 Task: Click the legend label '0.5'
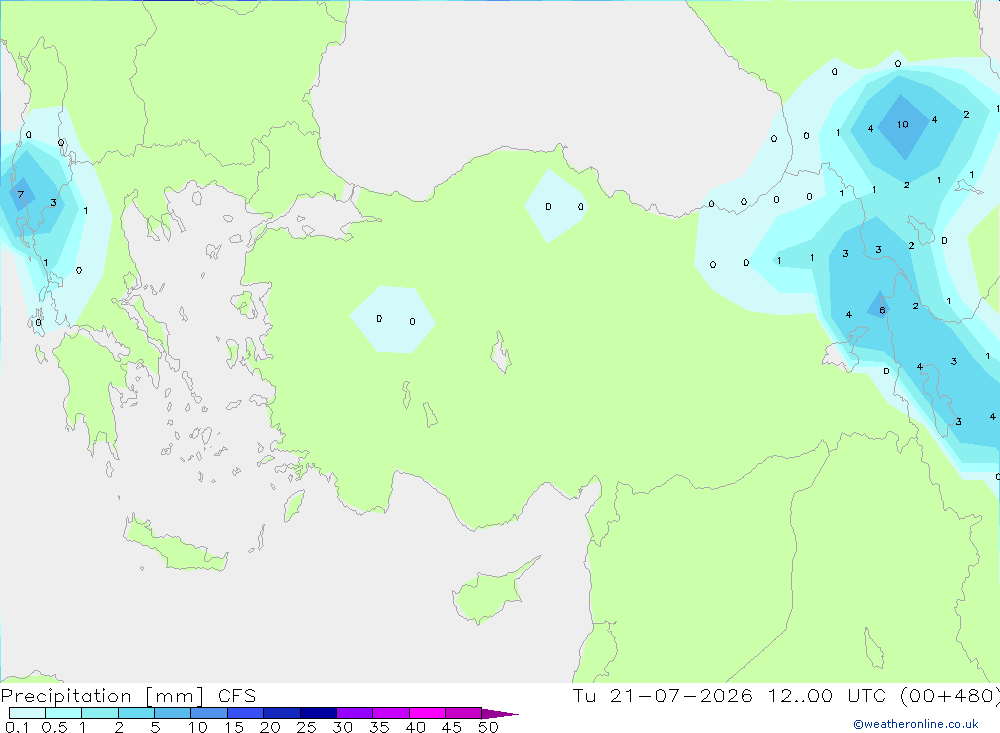tap(54, 727)
